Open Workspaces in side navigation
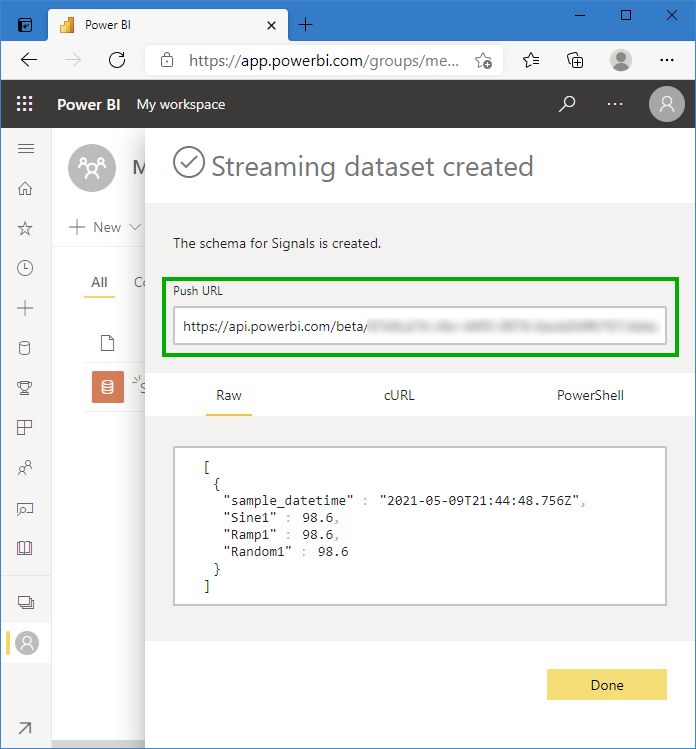696x749 pixels. coord(26,602)
